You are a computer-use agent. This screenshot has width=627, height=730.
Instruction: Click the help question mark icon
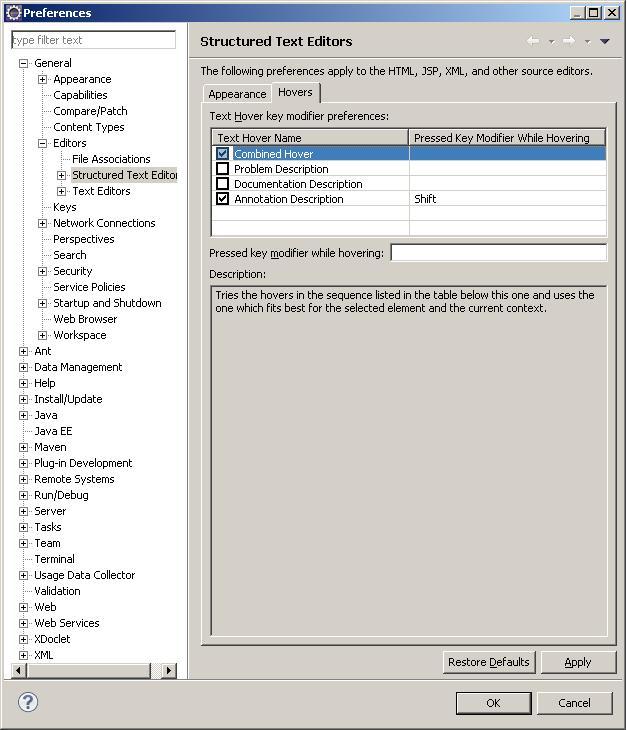click(28, 702)
